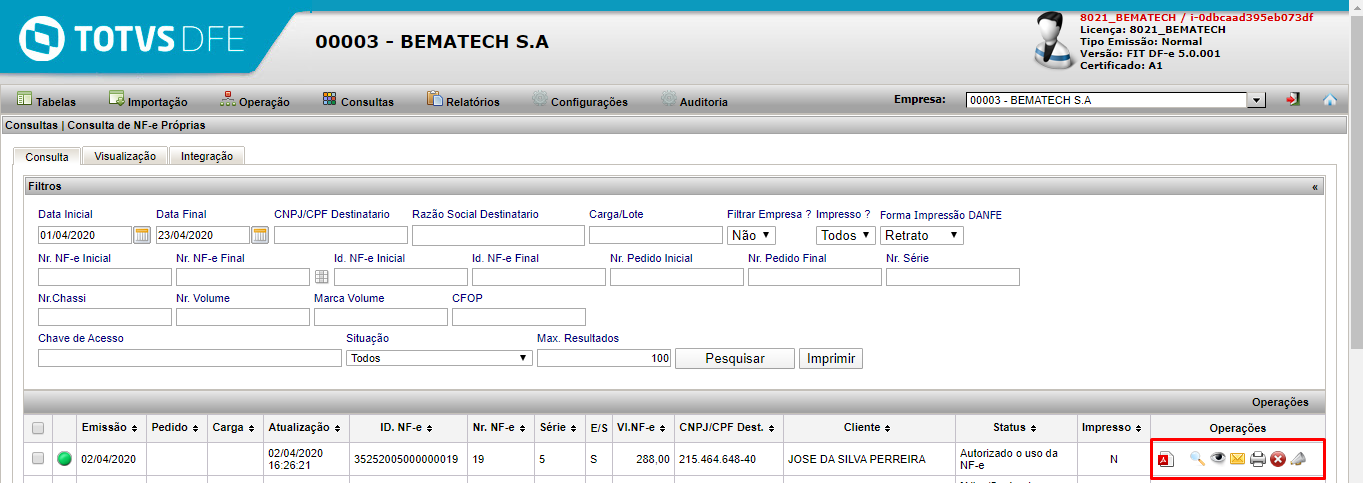Click the megaphone icon in the operations cell

(1298, 459)
